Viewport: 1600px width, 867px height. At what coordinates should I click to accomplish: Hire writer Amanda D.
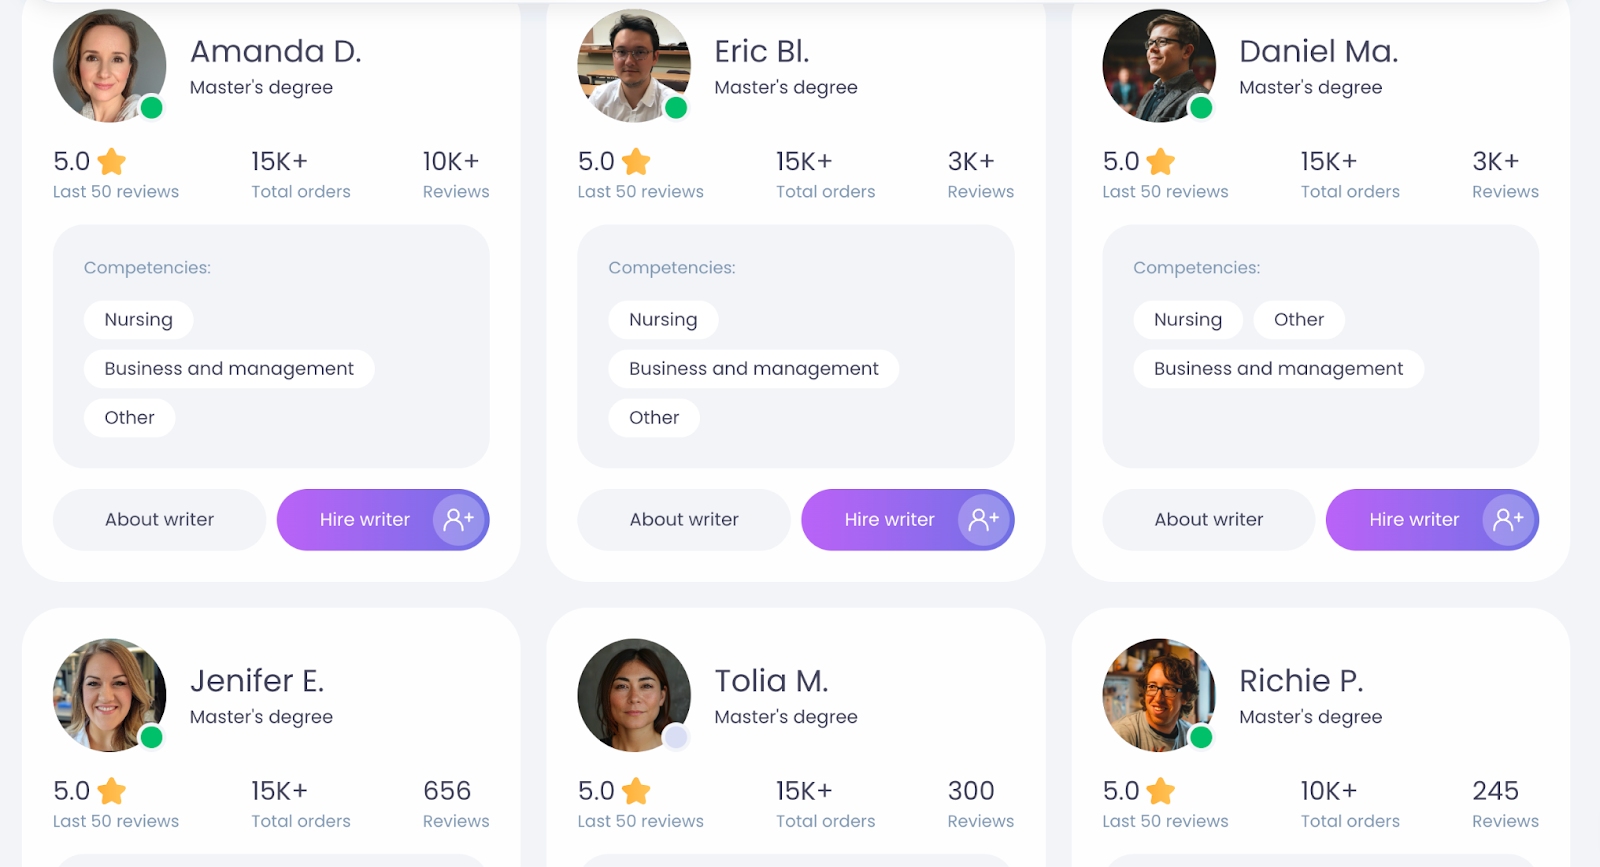[x=364, y=520]
